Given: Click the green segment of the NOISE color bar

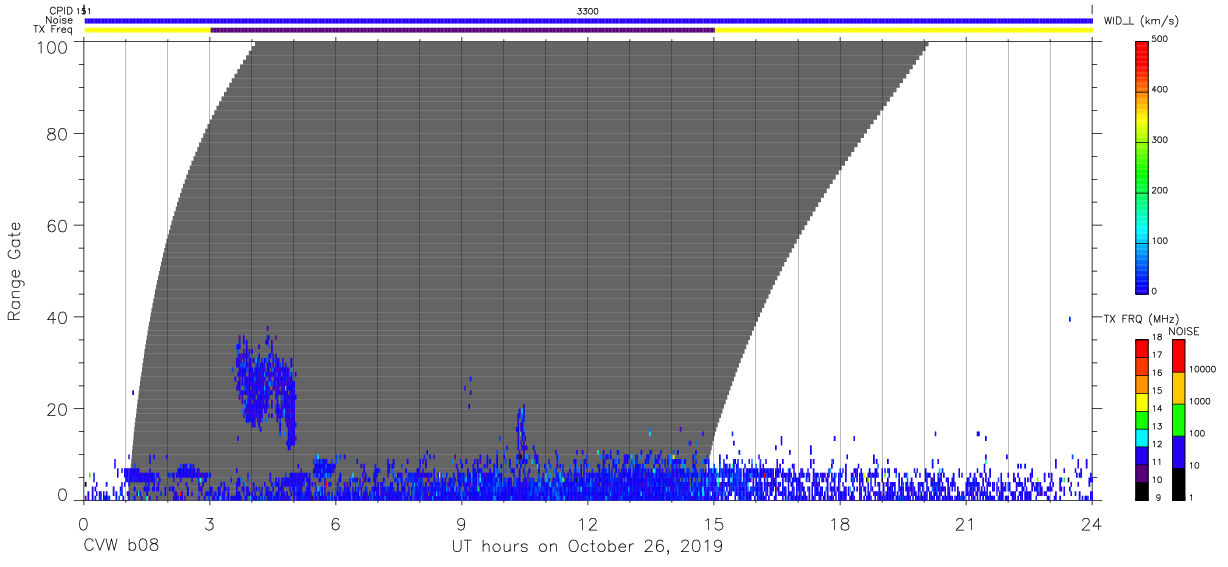Looking at the screenshot, I should [x=1178, y=420].
